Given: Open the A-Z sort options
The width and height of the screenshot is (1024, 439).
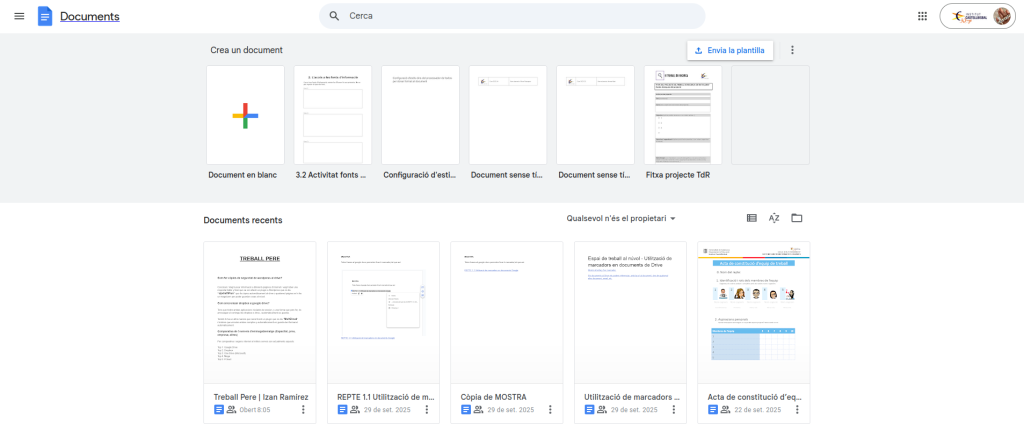Looking at the screenshot, I should click(x=774, y=218).
